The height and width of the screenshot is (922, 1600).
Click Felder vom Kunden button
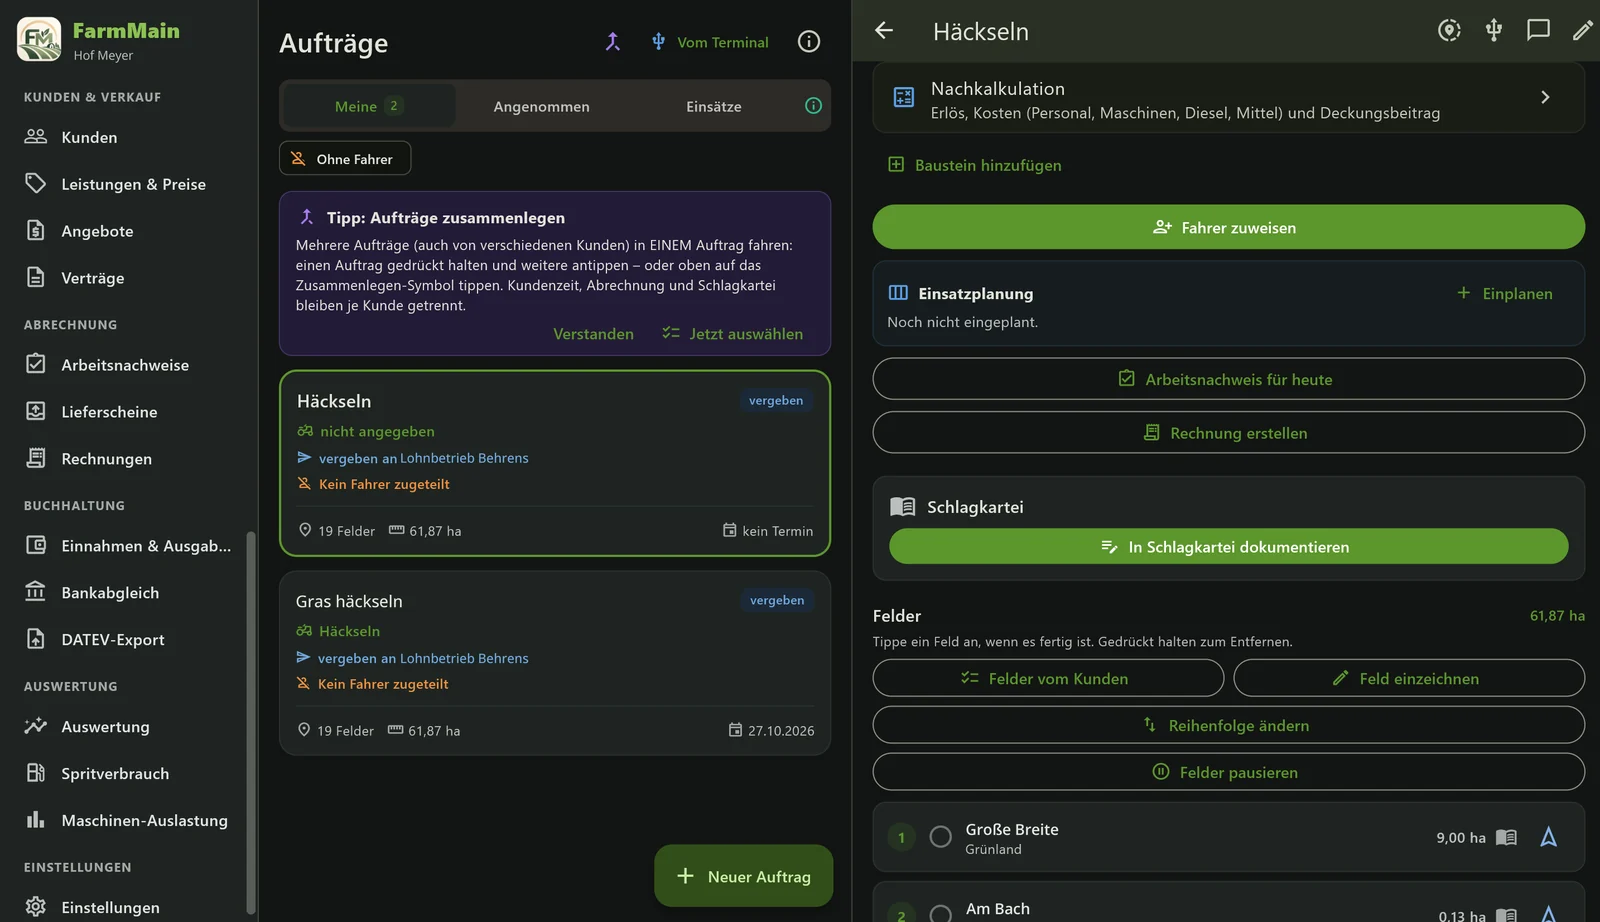(x=1048, y=678)
